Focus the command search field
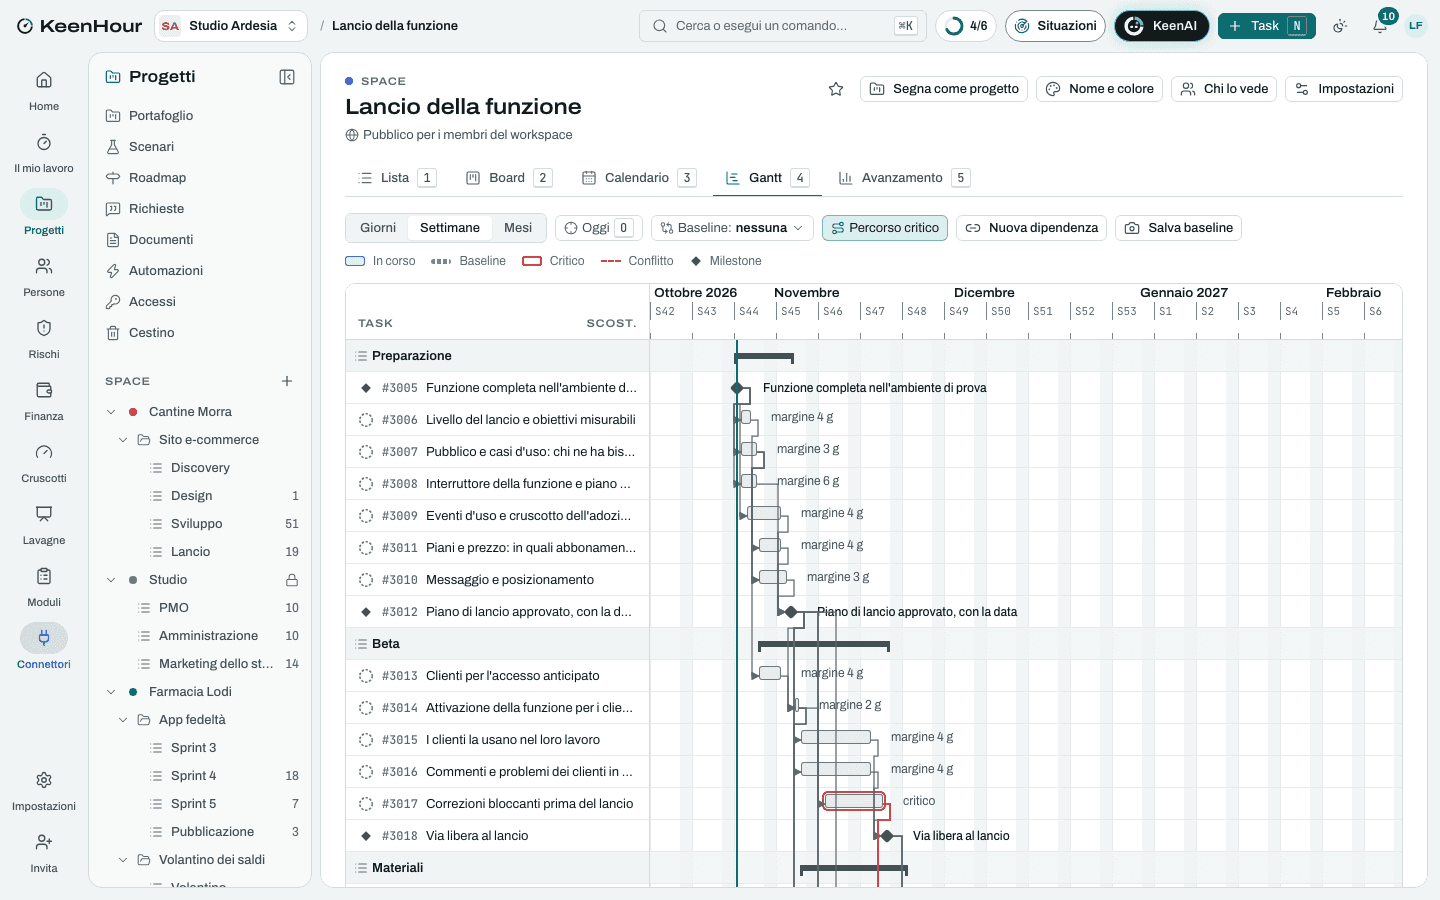This screenshot has width=1440, height=900. (x=783, y=26)
